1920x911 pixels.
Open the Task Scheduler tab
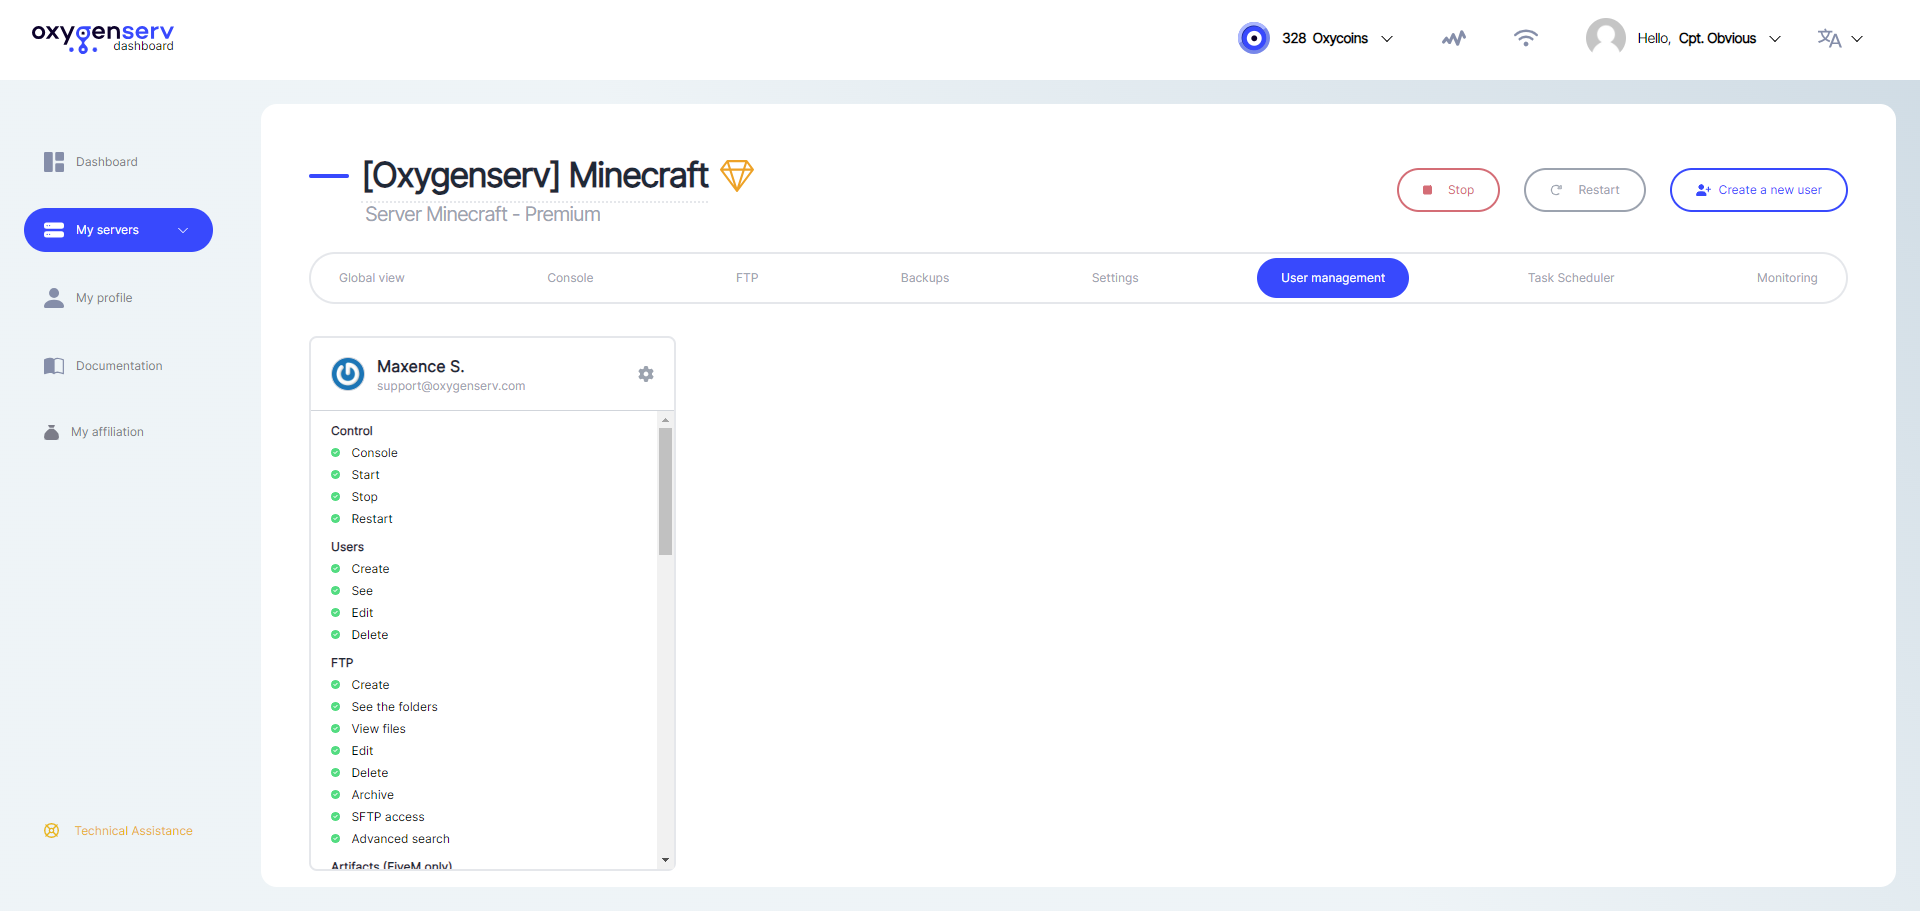1571,278
